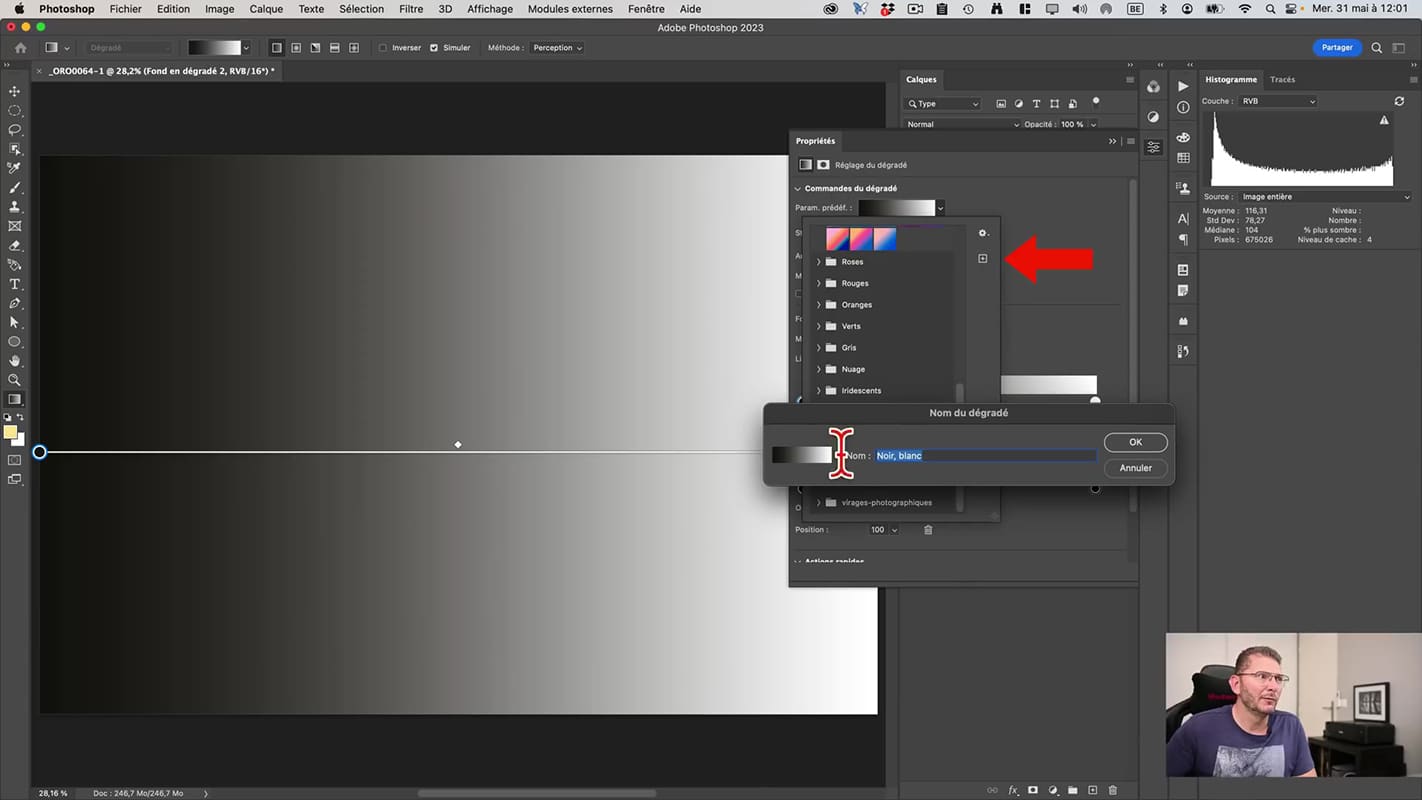Expand the Oranges gradient folder
This screenshot has height=800, width=1422.
click(x=819, y=305)
